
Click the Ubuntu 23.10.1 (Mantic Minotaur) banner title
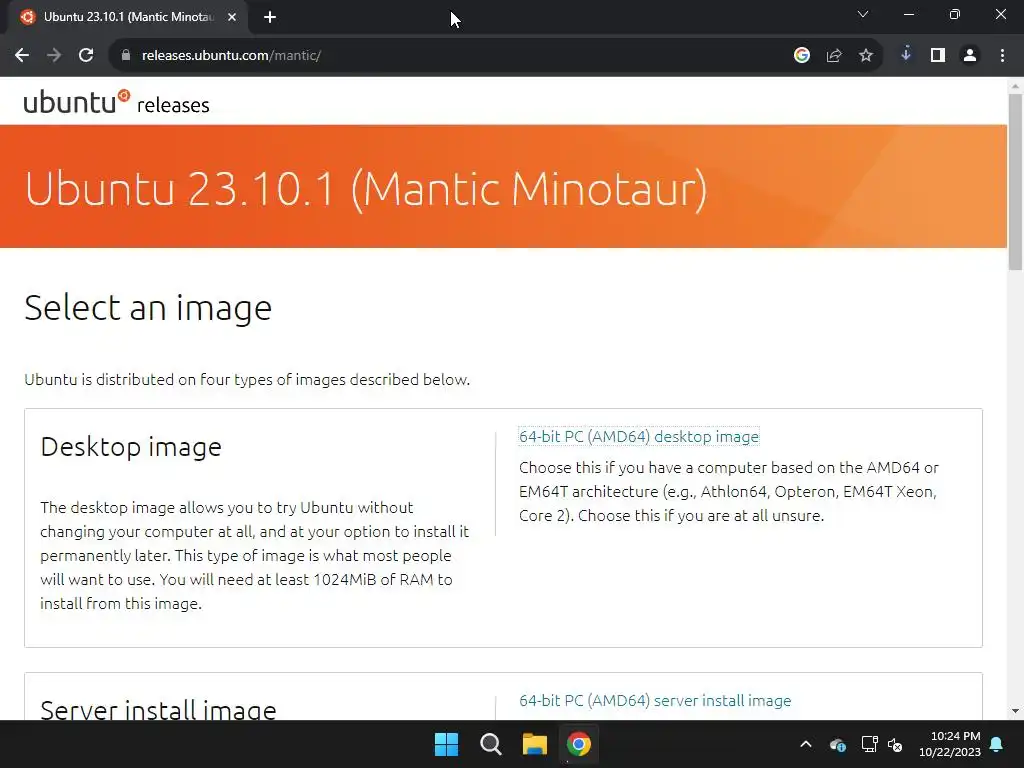tap(366, 189)
